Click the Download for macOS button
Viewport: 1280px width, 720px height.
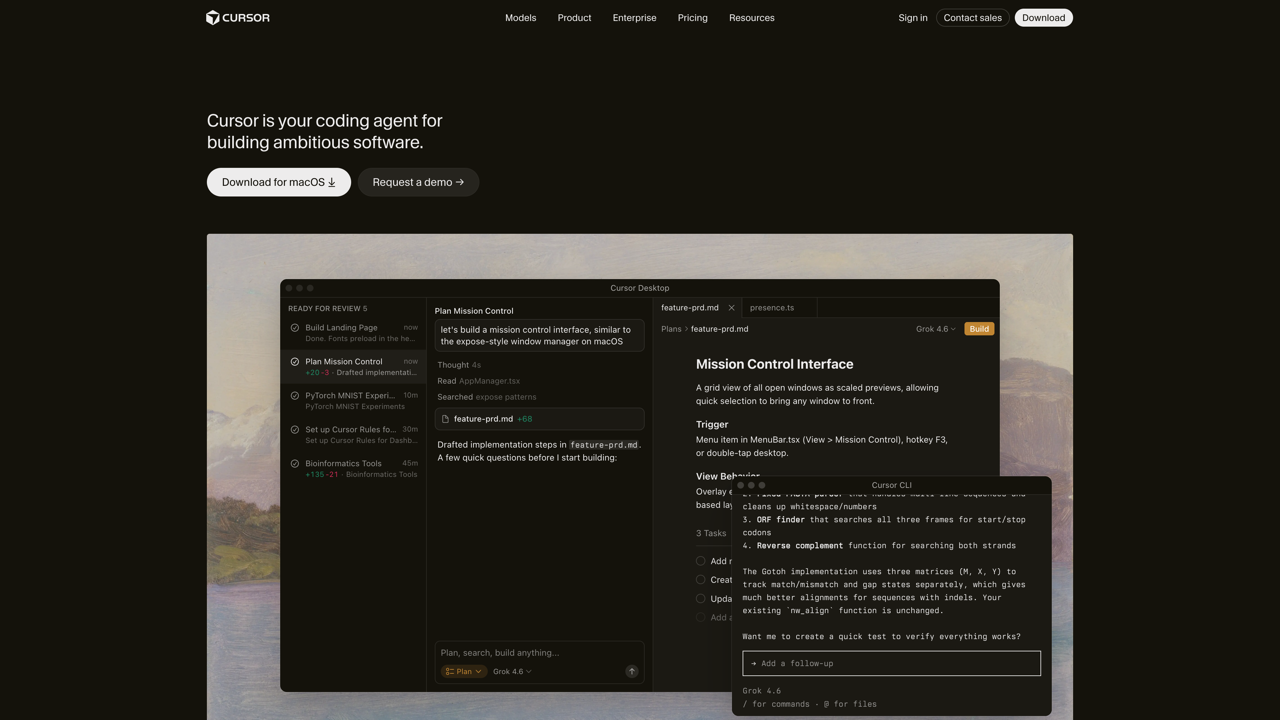coord(279,182)
